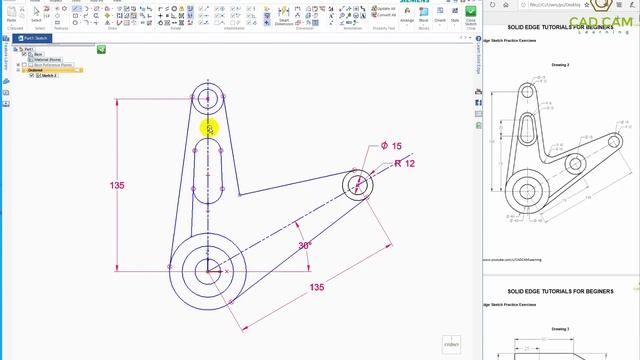This screenshot has height=360, width=640.
Task: Apply the Concentric relate icon
Action: tap(174, 9)
